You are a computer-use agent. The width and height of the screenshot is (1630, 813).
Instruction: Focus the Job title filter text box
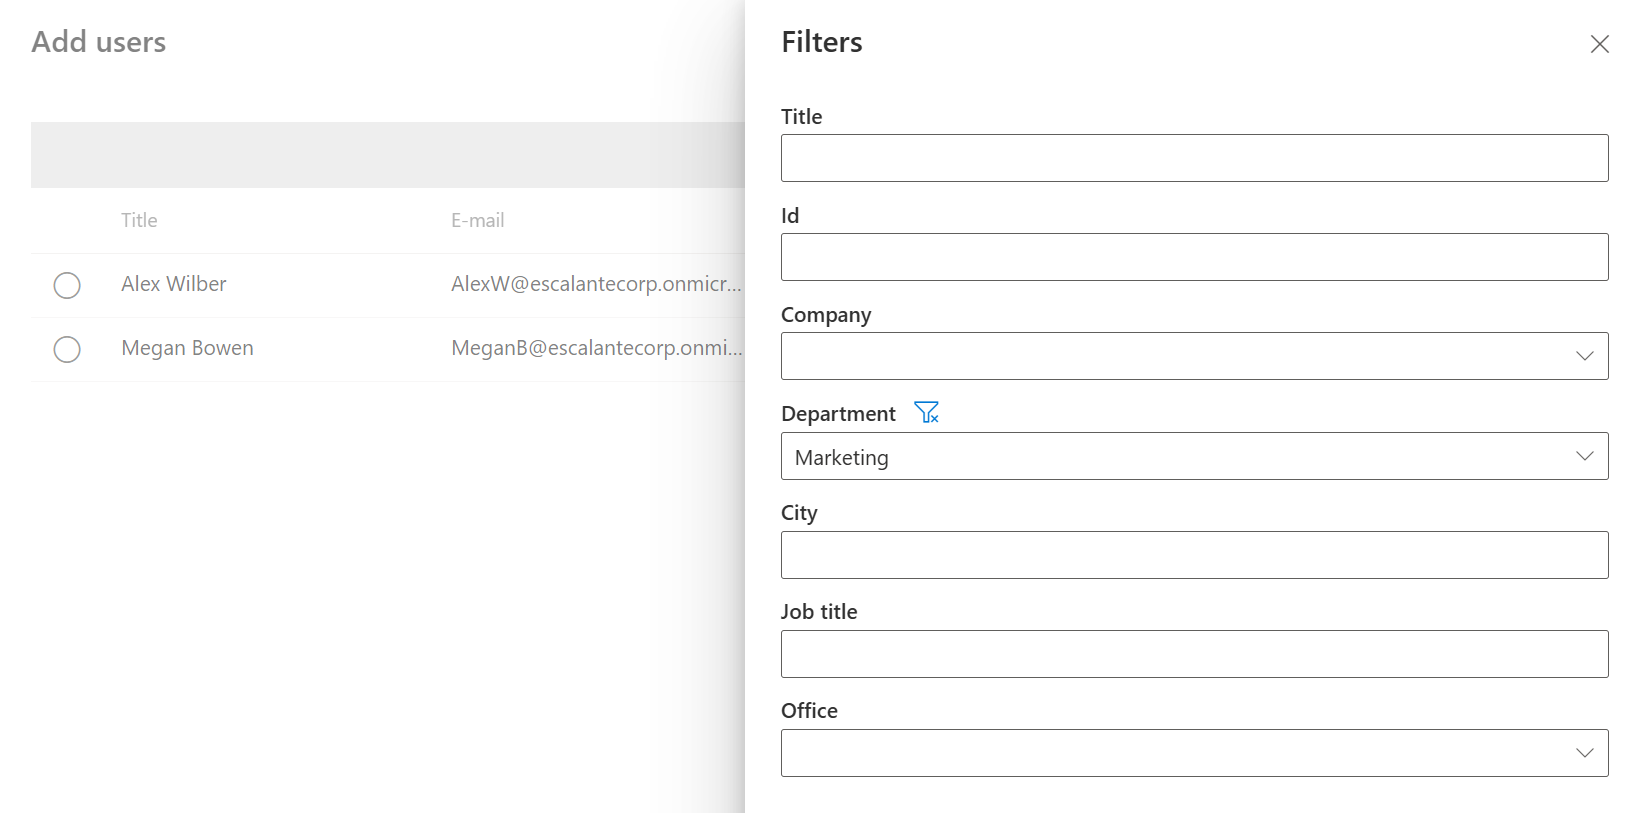point(1194,654)
